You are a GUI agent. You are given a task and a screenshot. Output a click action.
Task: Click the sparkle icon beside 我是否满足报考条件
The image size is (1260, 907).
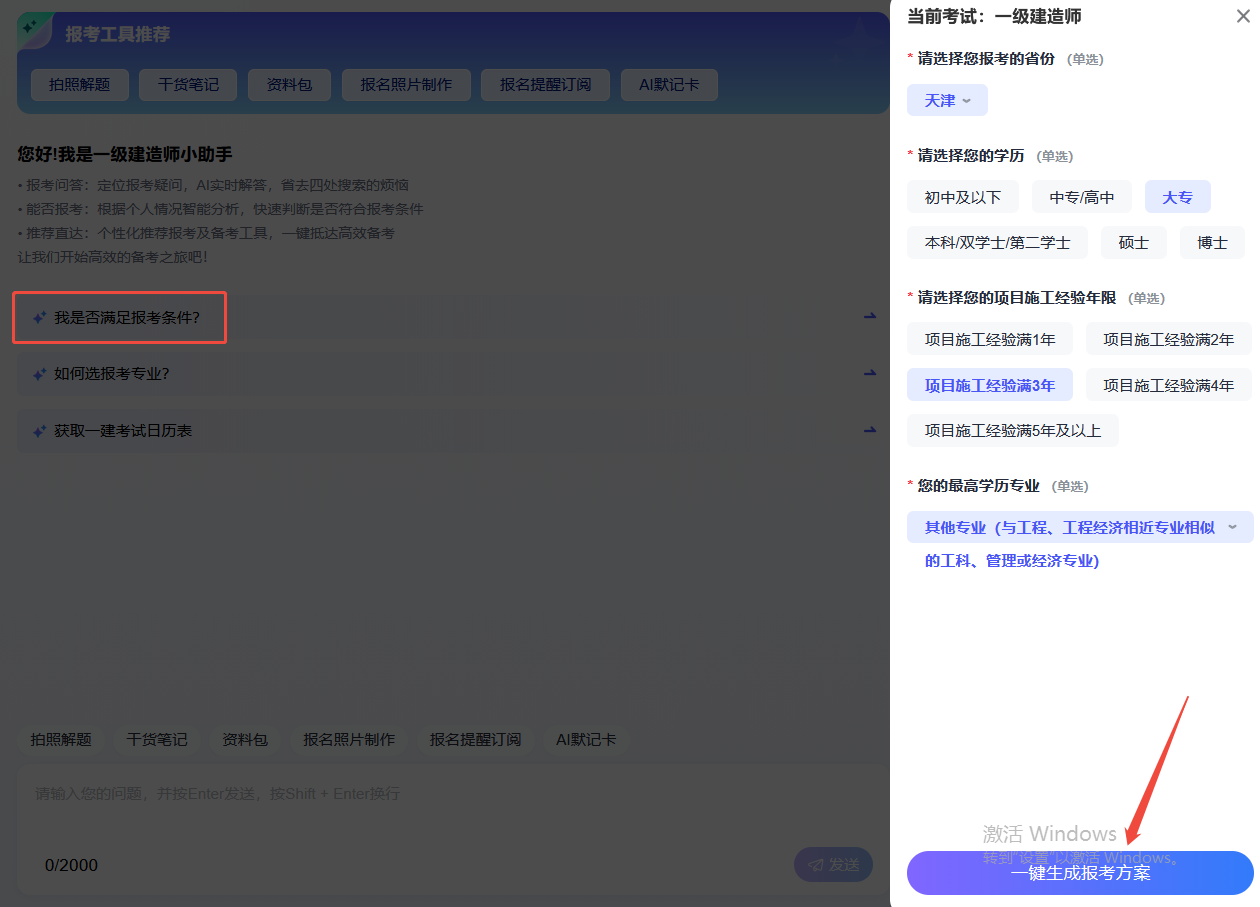pyautogui.click(x=40, y=317)
